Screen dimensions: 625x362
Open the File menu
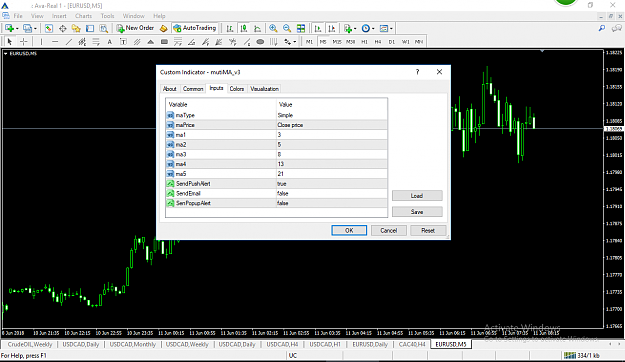18,16
